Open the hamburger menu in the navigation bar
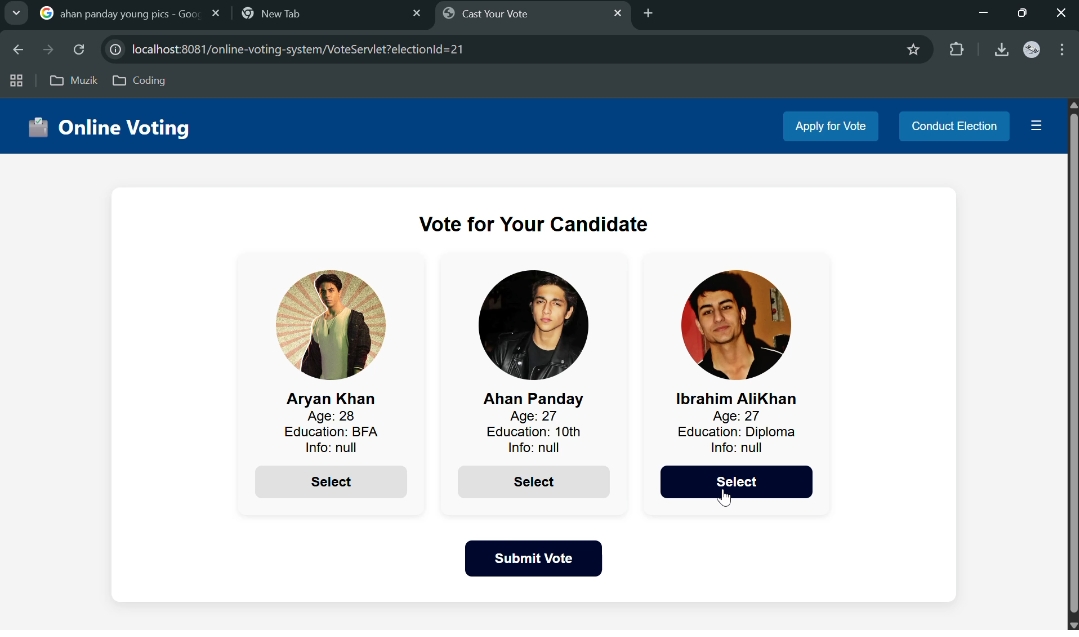Viewport: 1079px width, 637px height. tap(1036, 125)
